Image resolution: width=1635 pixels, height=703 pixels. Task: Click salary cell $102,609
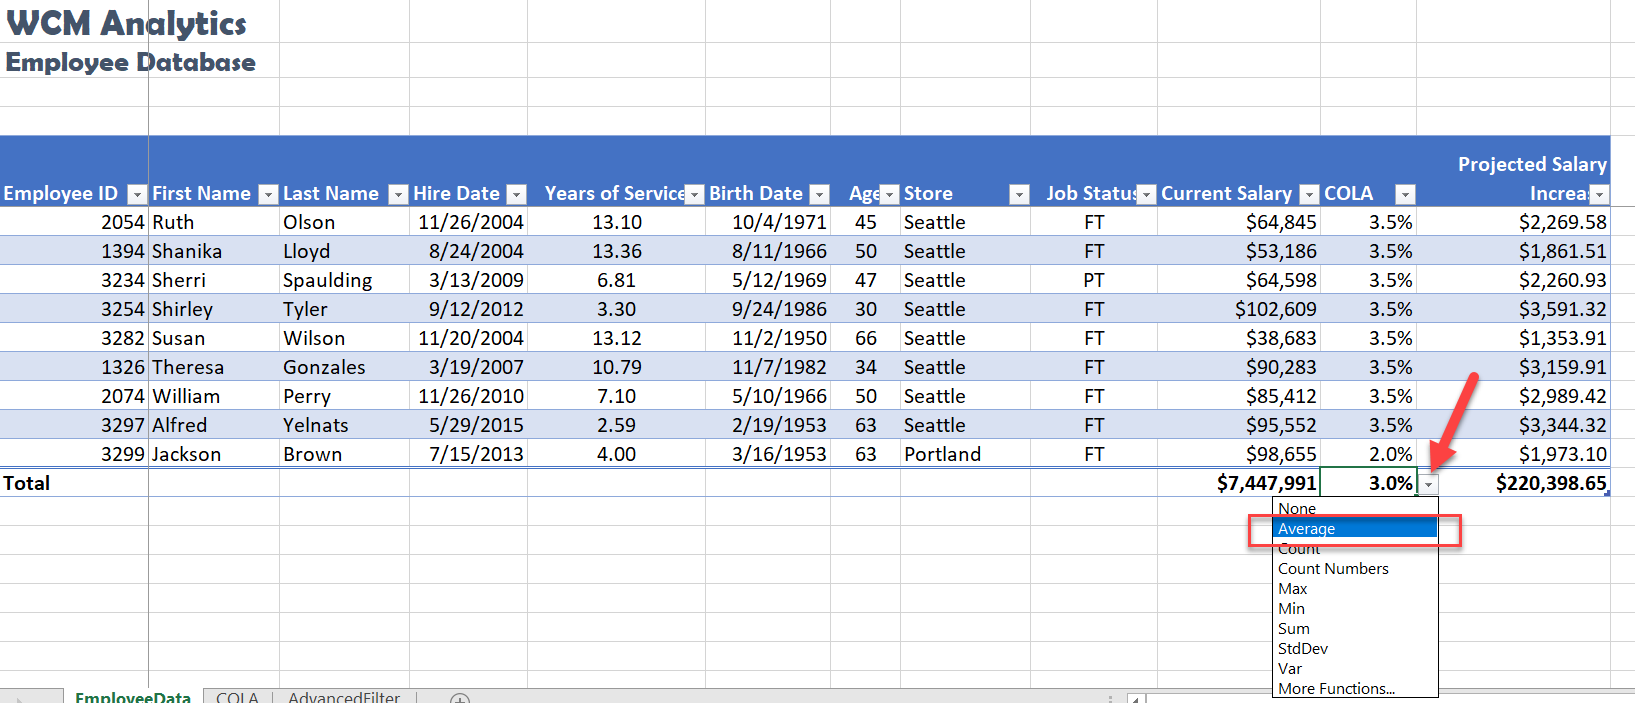[x=1239, y=309]
